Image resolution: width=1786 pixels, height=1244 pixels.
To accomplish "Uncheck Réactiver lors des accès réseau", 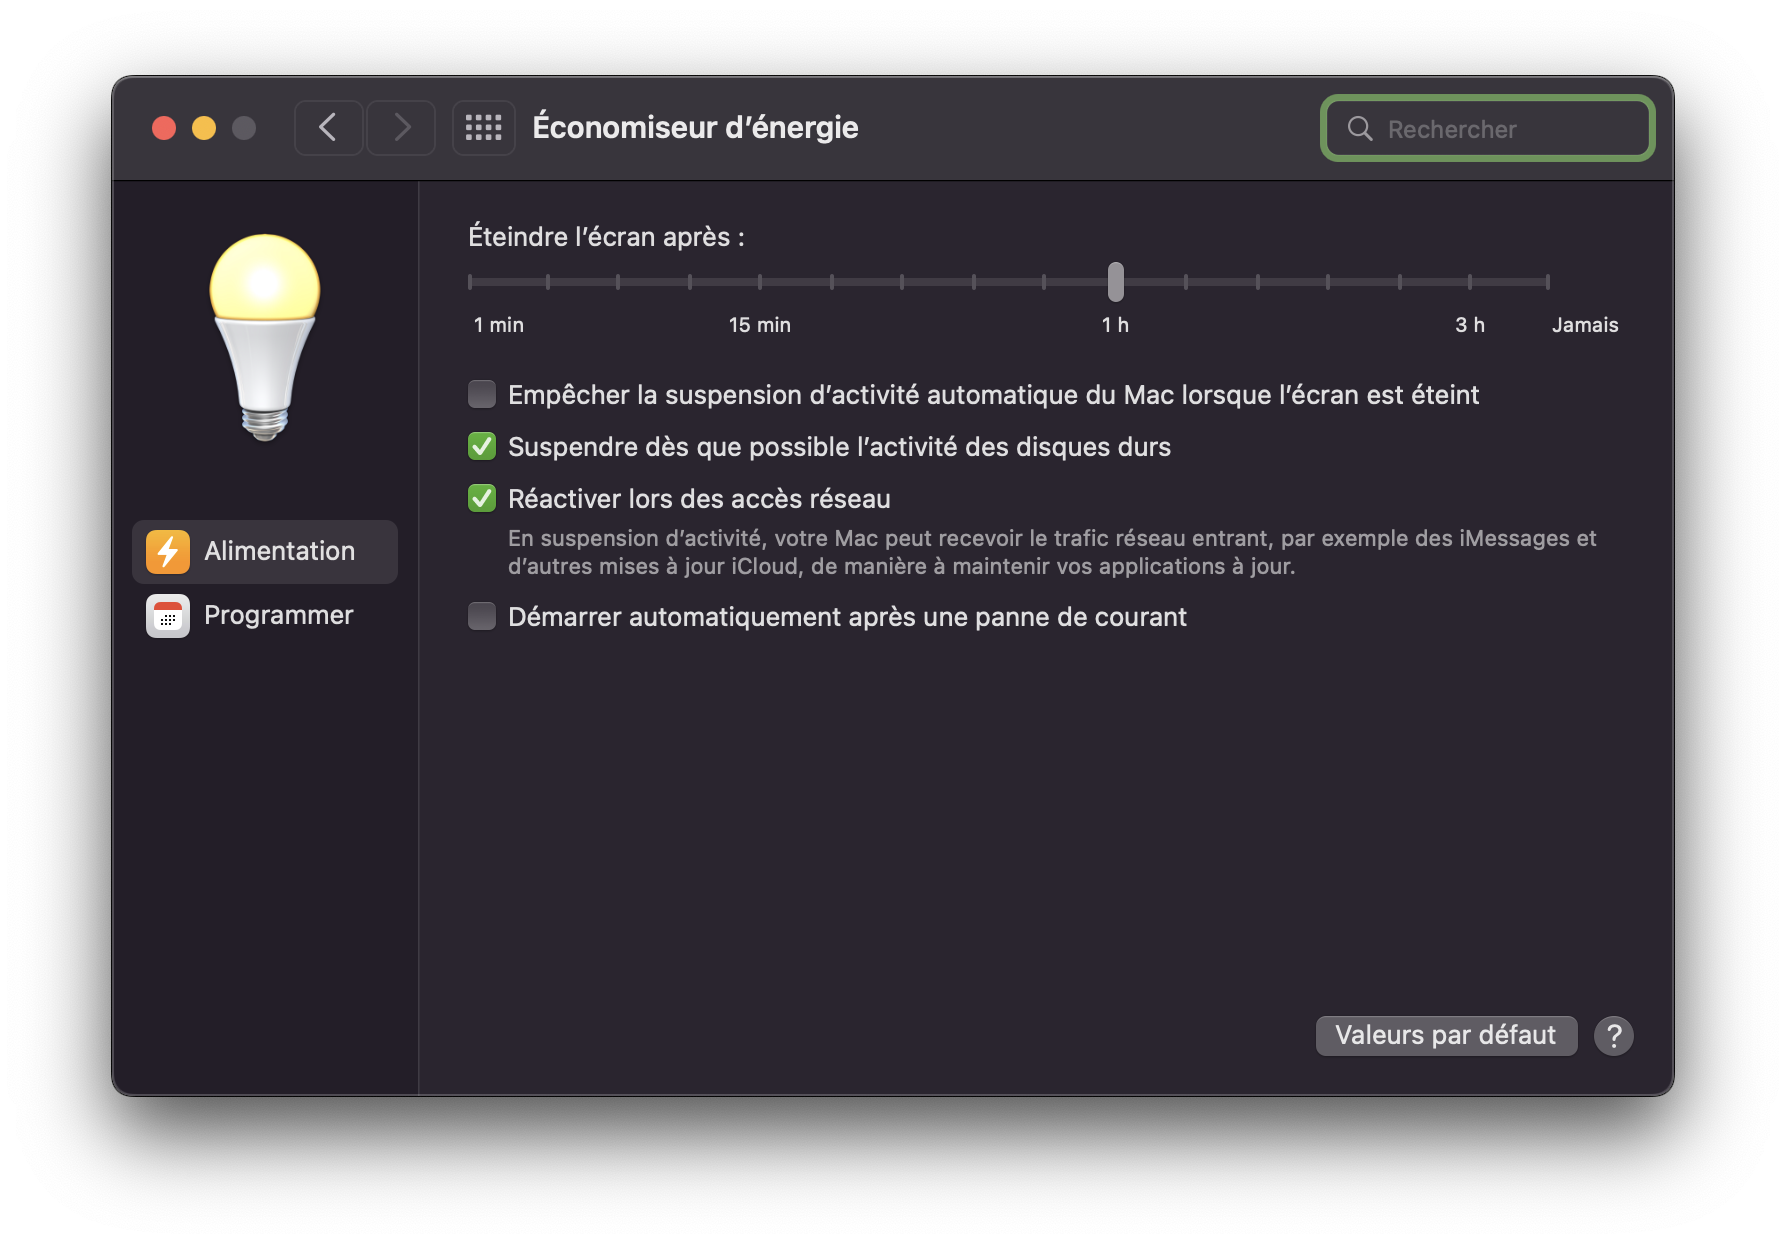I will pyautogui.click(x=481, y=498).
